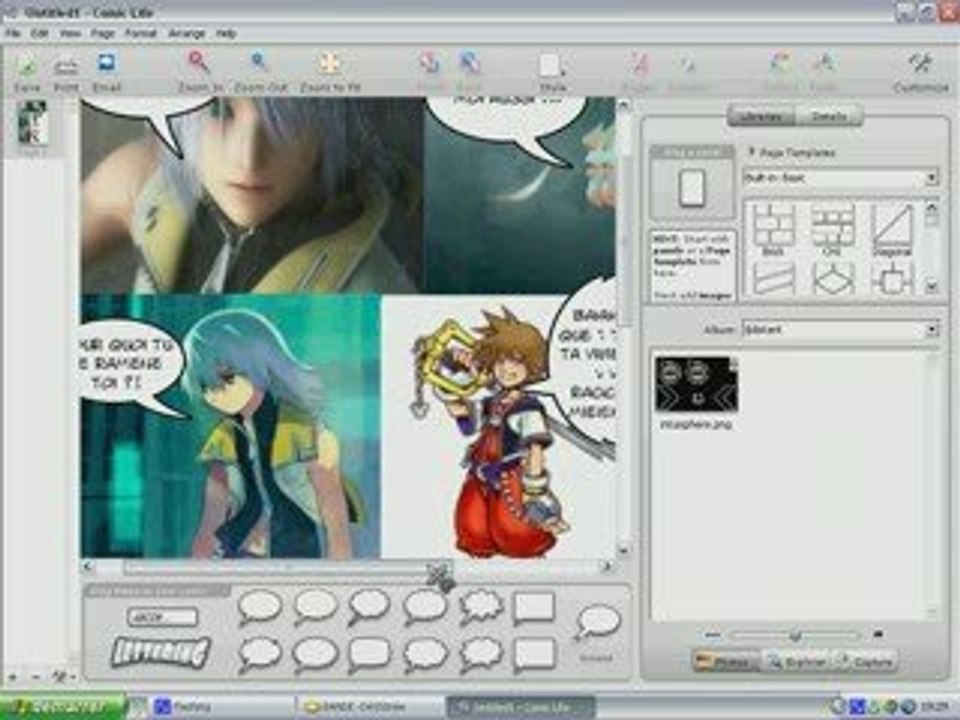Click the Save toolbar icon

point(28,65)
